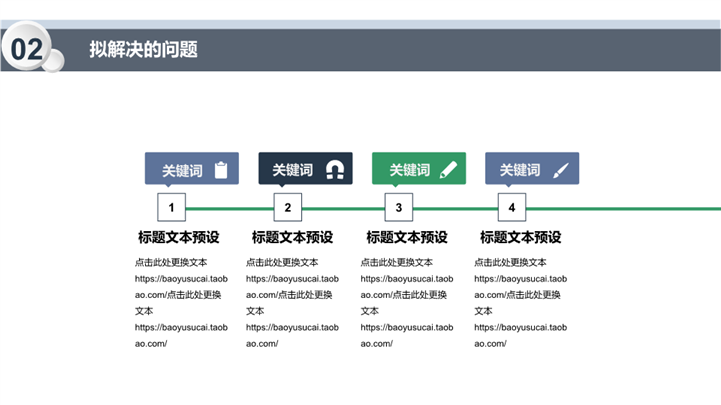Viewport: 721px width, 405px height.
Task: Select the slide title 拟解决的问题
Action: point(143,49)
